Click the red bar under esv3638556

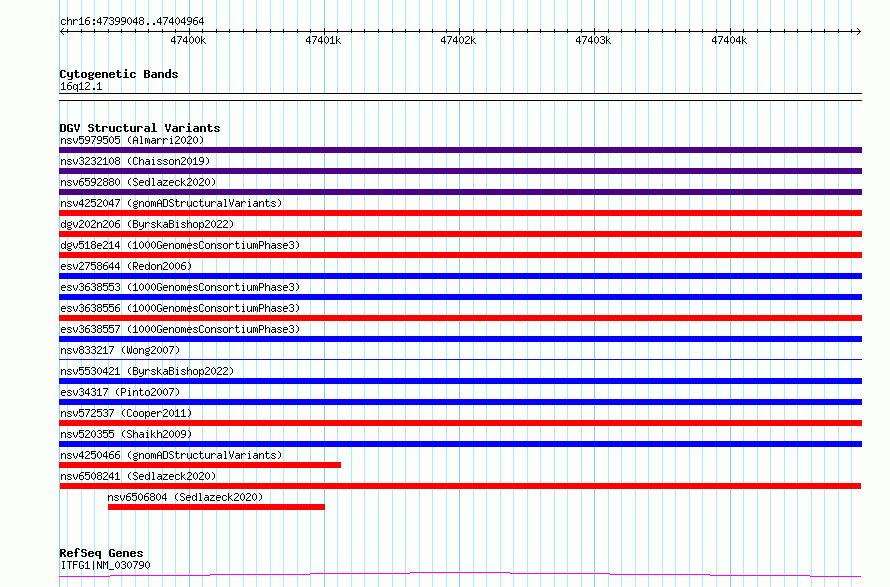tap(460, 318)
